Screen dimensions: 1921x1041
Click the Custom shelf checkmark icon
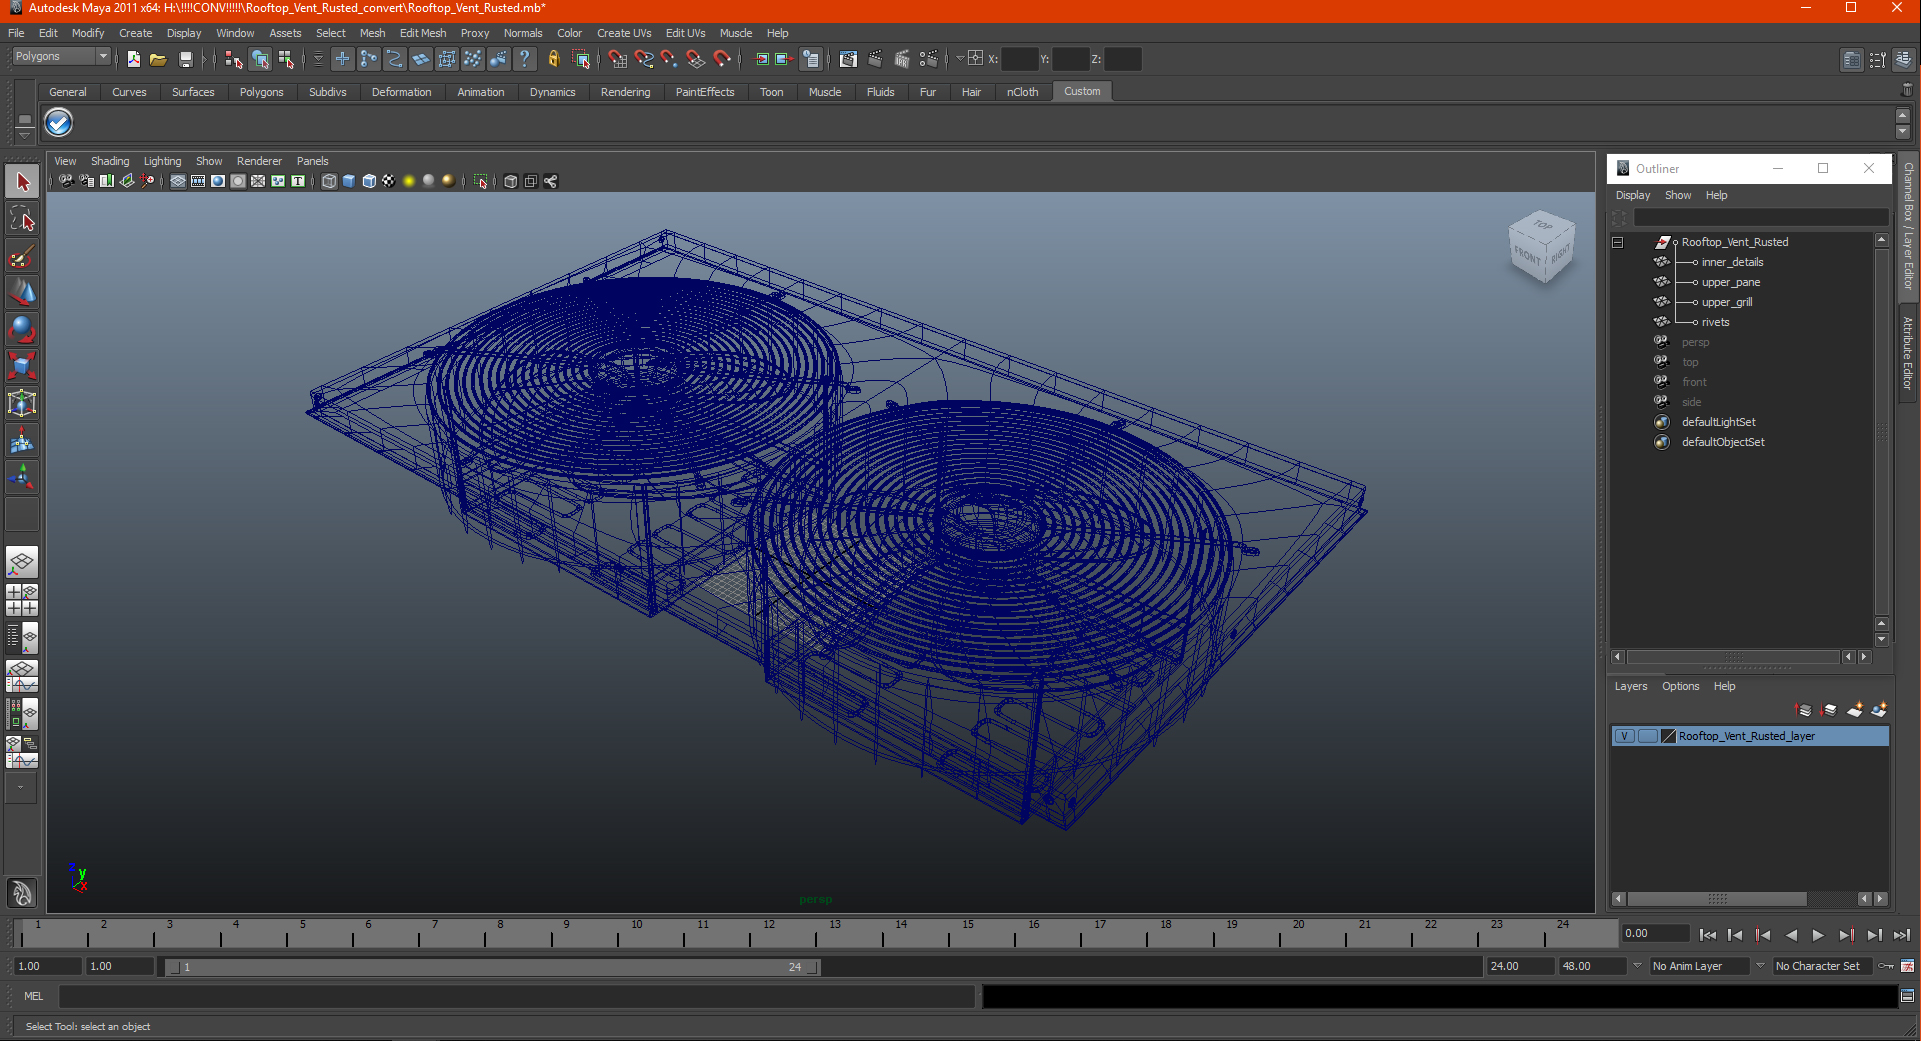coord(59,123)
